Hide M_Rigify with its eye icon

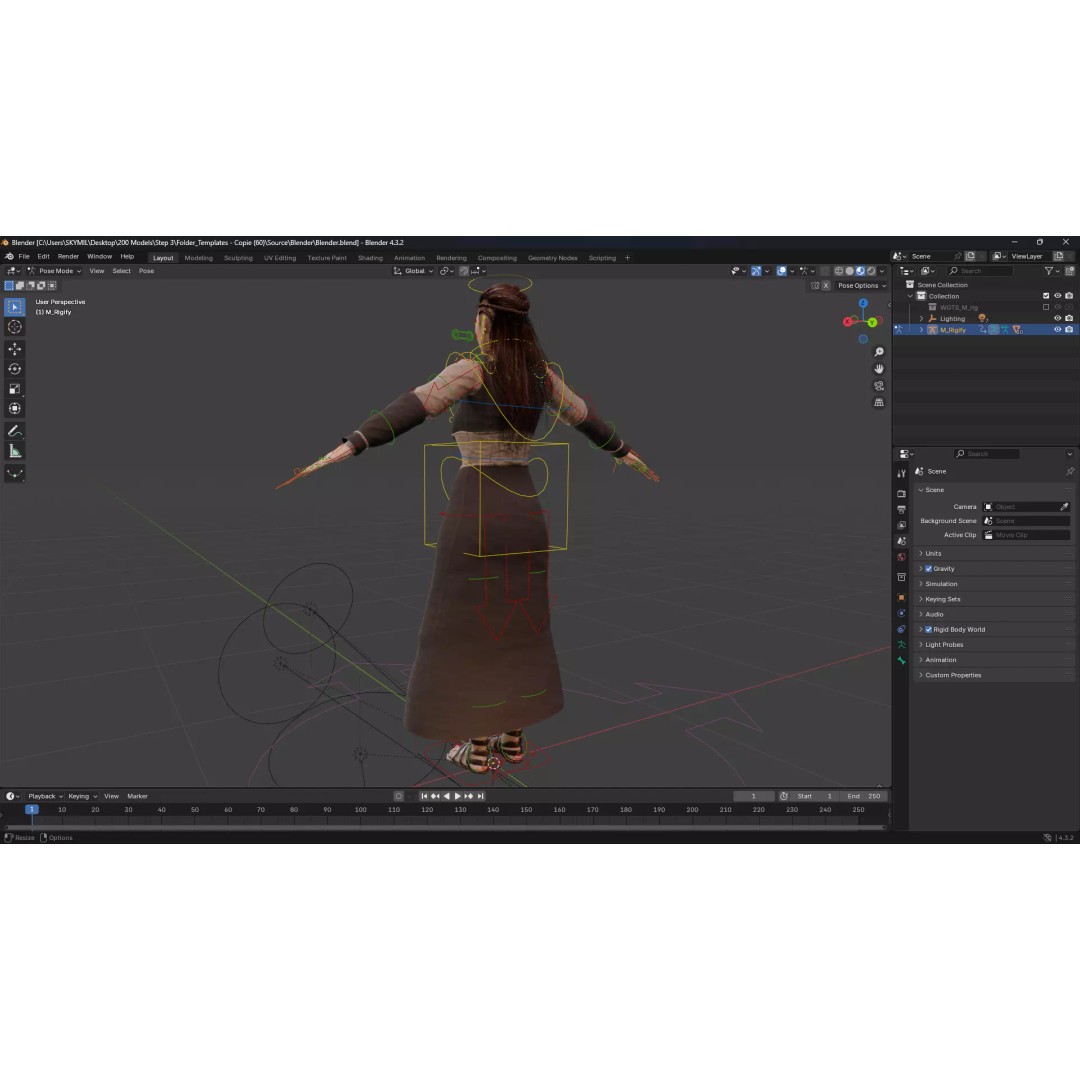pyautogui.click(x=1057, y=330)
